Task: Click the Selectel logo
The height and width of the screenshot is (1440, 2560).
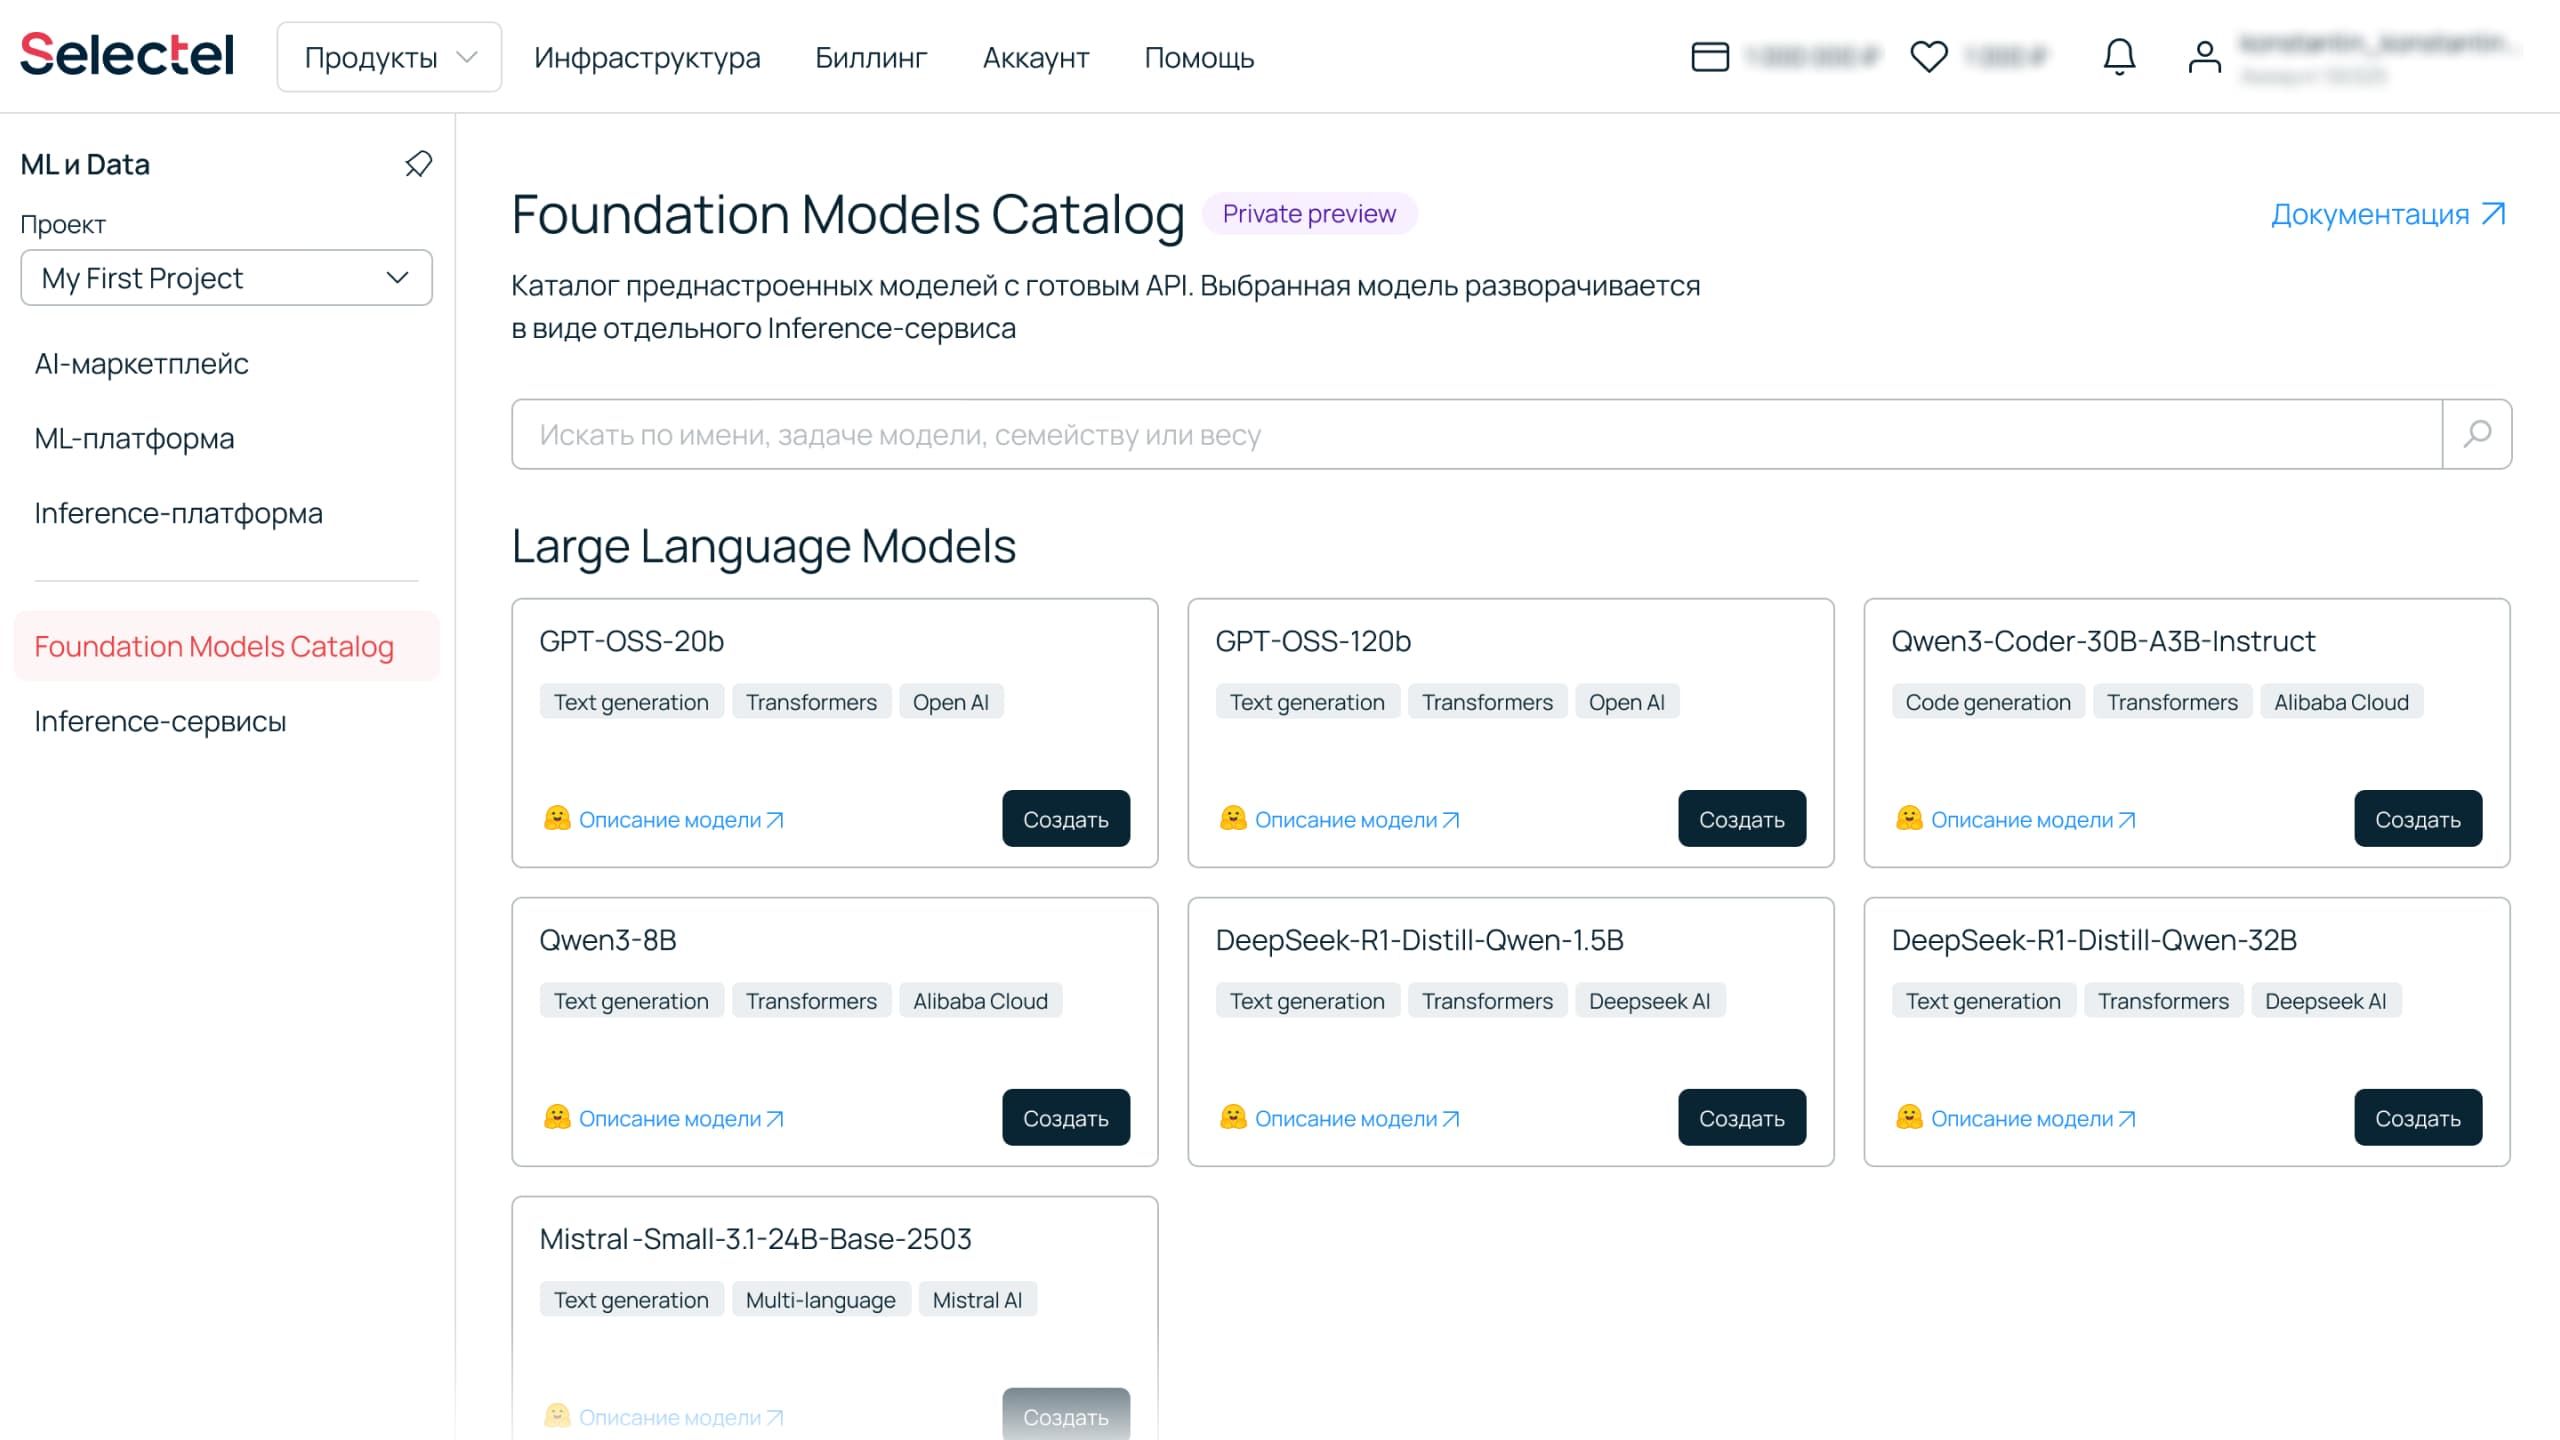Action: pos(127,55)
